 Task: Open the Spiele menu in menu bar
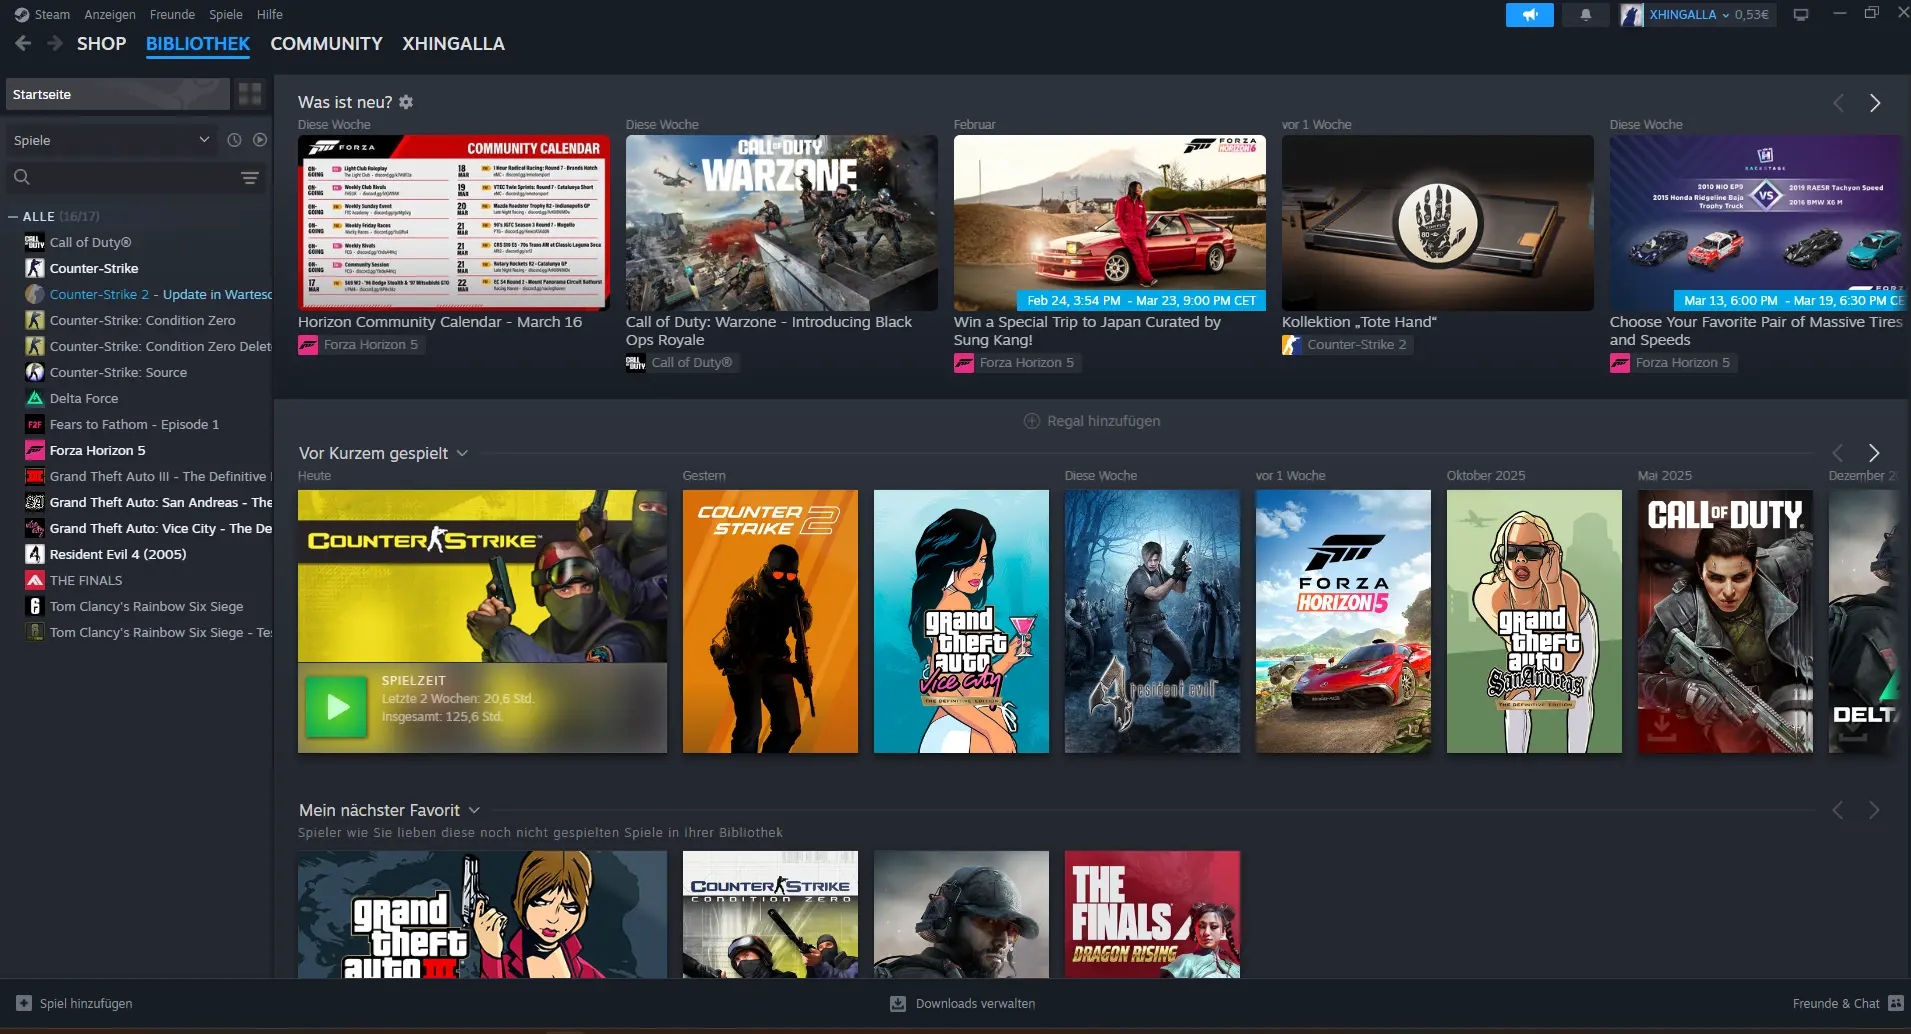point(226,15)
